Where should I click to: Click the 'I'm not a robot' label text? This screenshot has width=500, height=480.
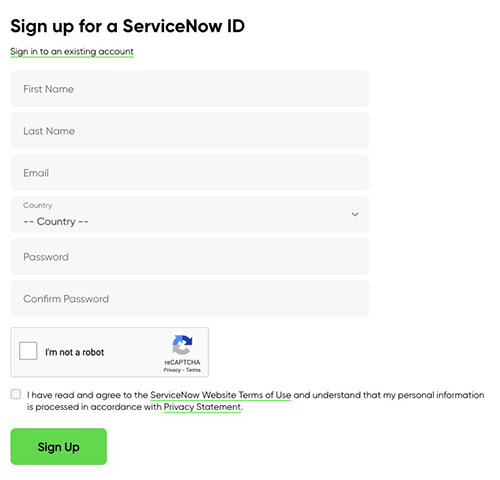[x=75, y=352]
